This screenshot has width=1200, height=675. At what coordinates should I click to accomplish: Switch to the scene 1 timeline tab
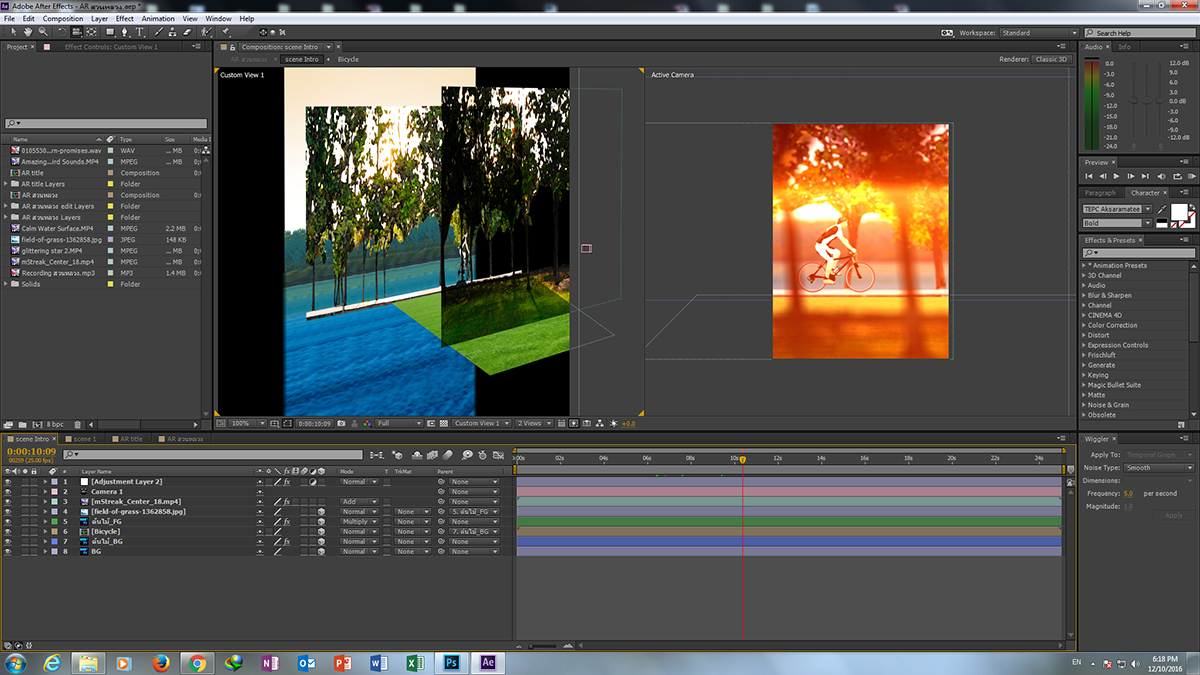85,439
